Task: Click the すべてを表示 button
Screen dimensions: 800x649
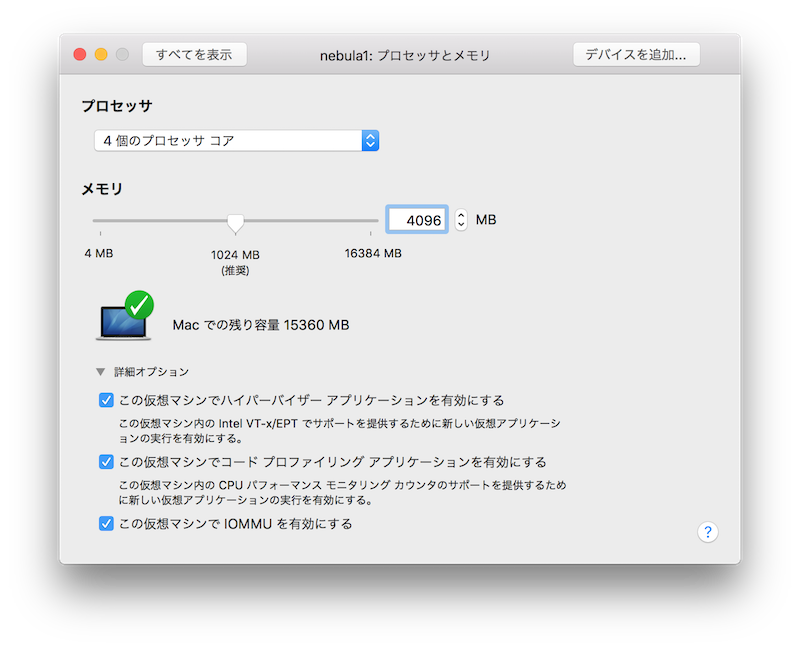Action: (194, 55)
